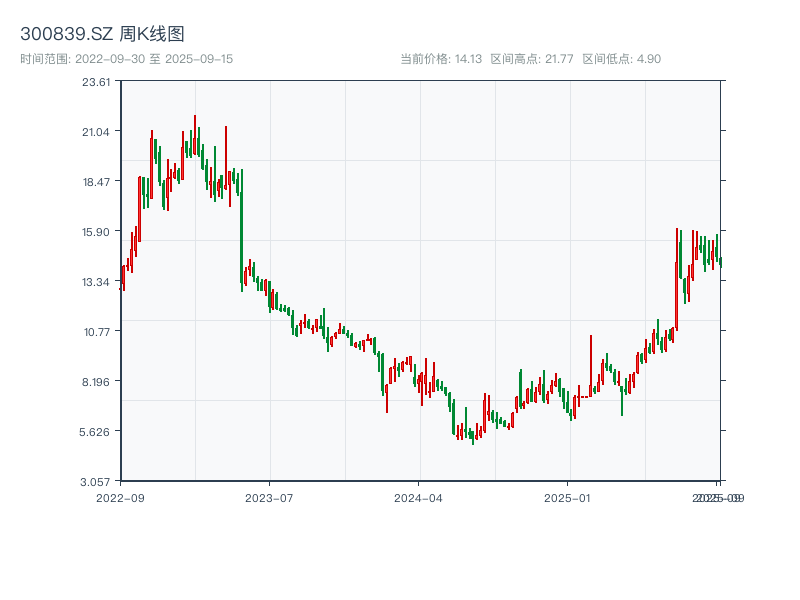Select the 2023-07 x-axis date label
The height and width of the screenshot is (600, 800).
(x=269, y=497)
